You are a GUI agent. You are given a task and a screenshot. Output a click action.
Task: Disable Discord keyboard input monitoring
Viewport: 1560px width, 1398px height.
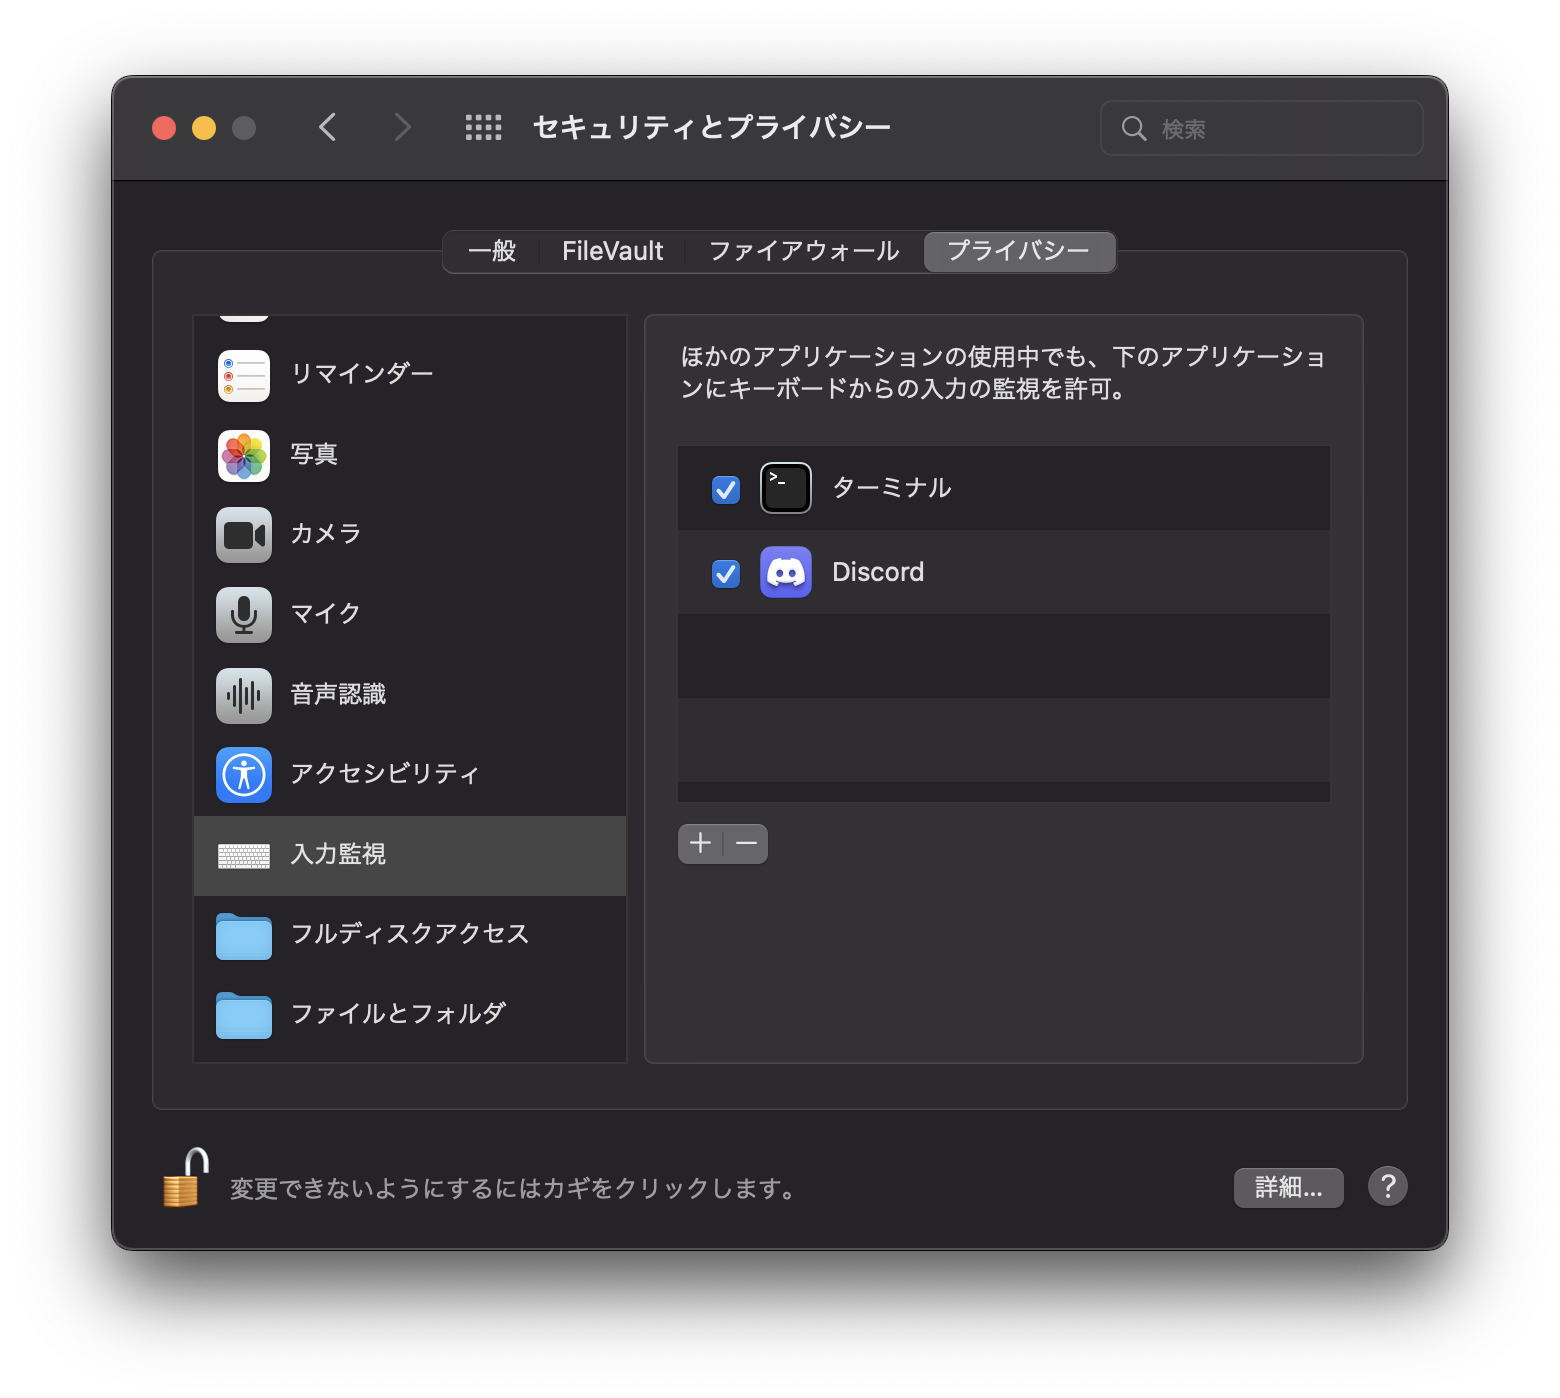pyautogui.click(x=726, y=571)
